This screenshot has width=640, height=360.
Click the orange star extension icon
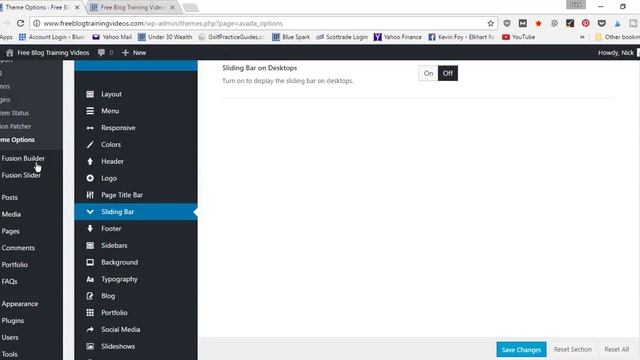coord(538,23)
